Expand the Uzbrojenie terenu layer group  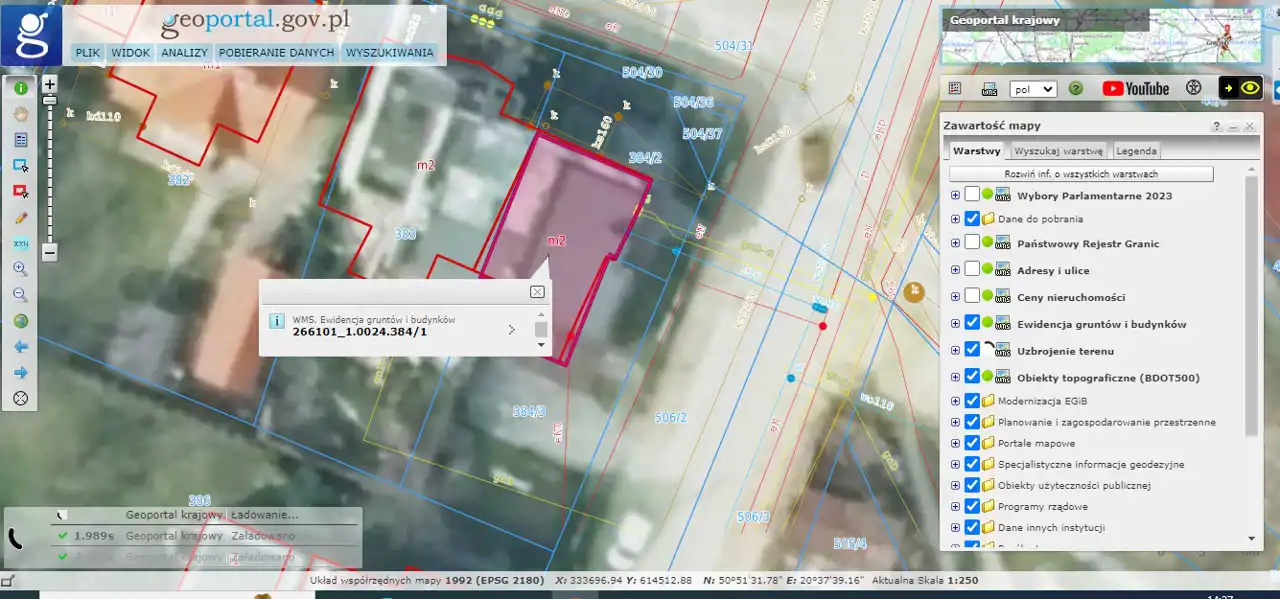(955, 350)
